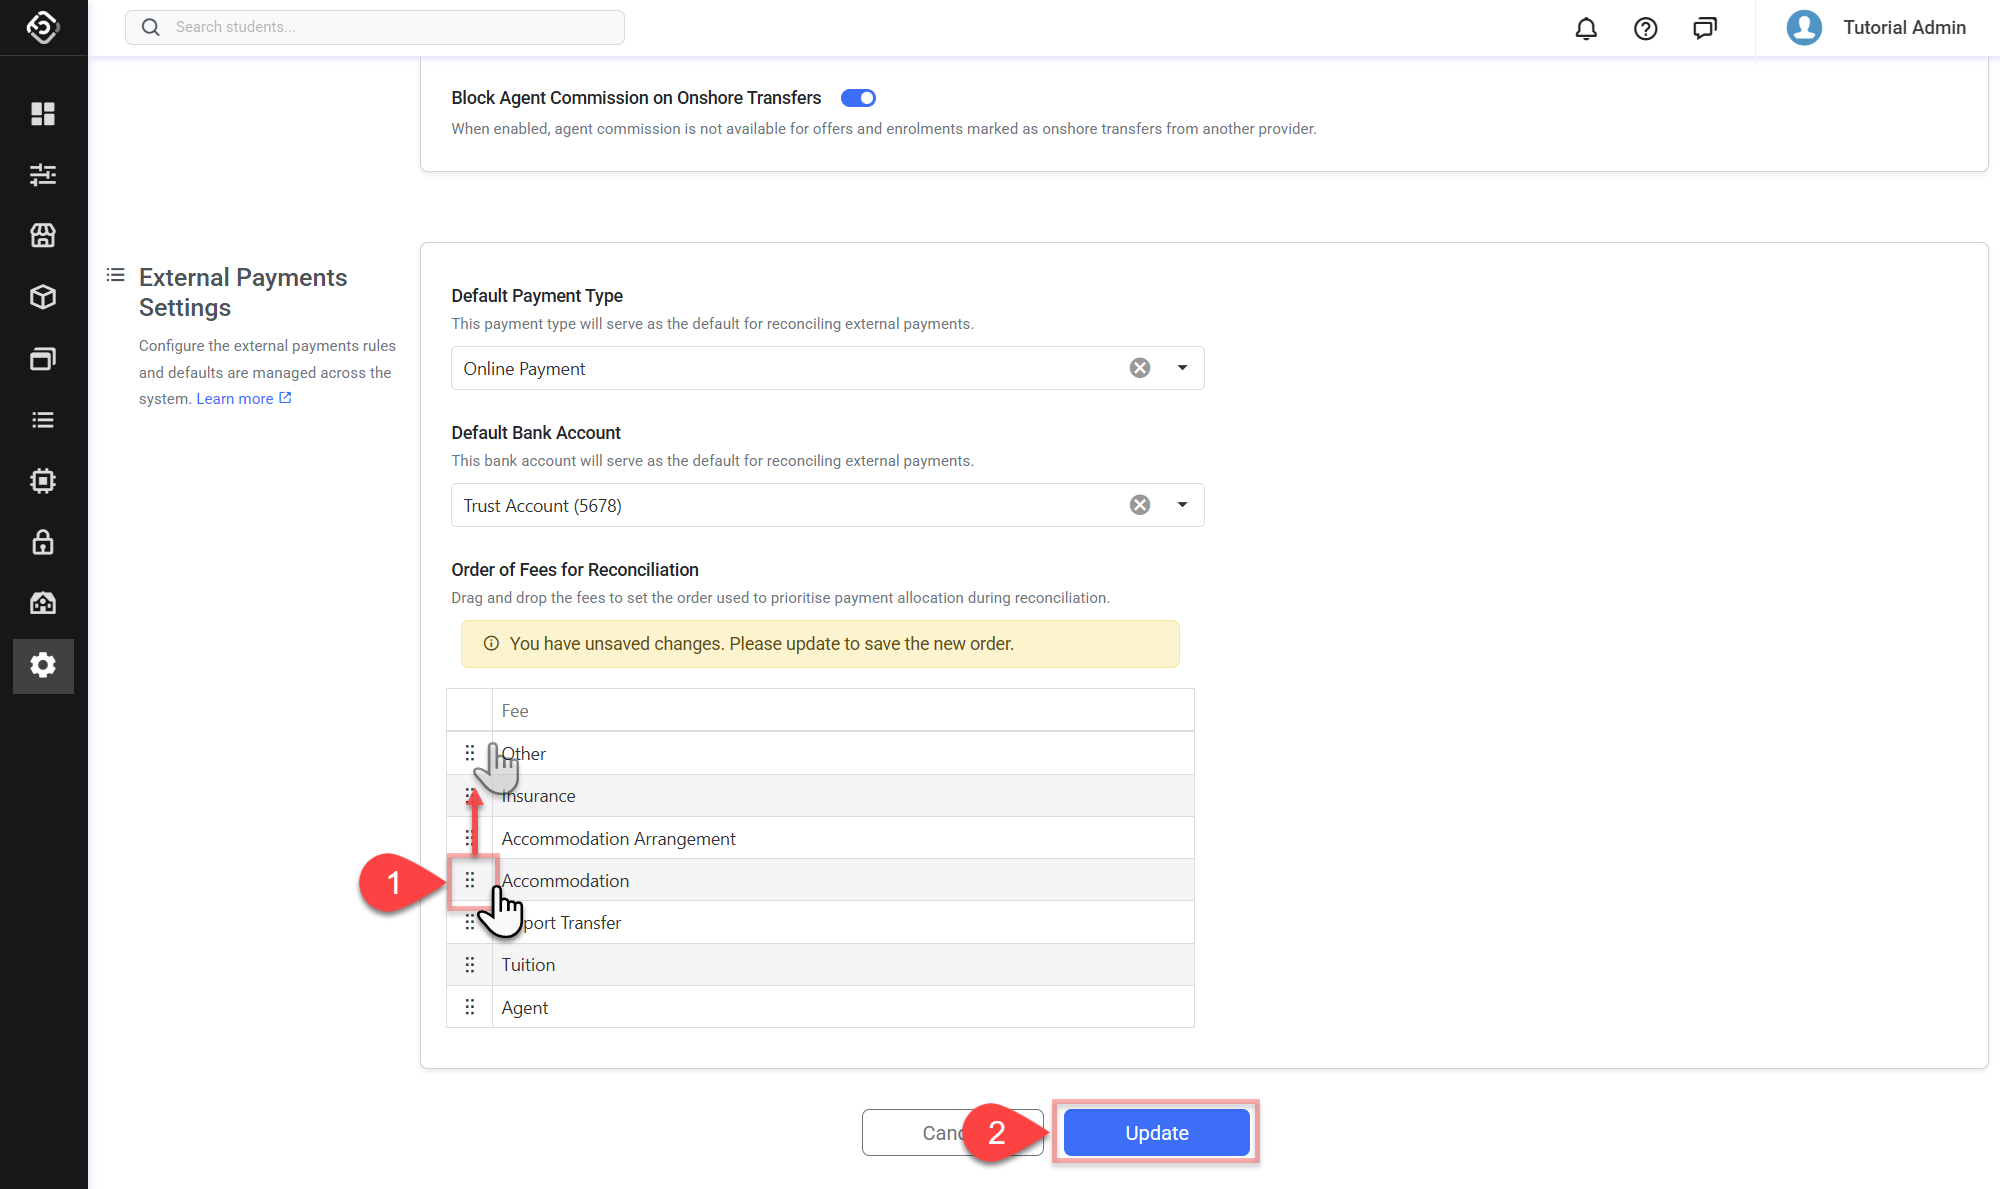Click the help question mark icon
Viewport: 2000px width, 1189px height.
pos(1645,28)
